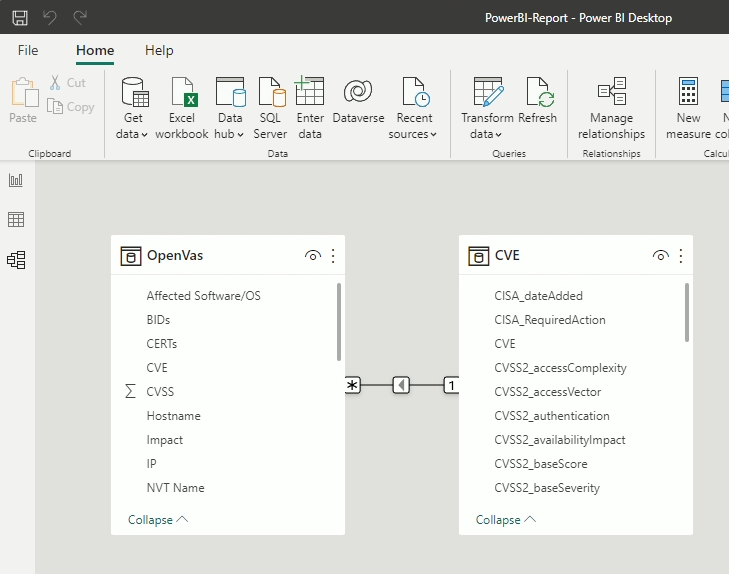729x574 pixels.
Task: Select the Impact field
Action: coord(165,440)
